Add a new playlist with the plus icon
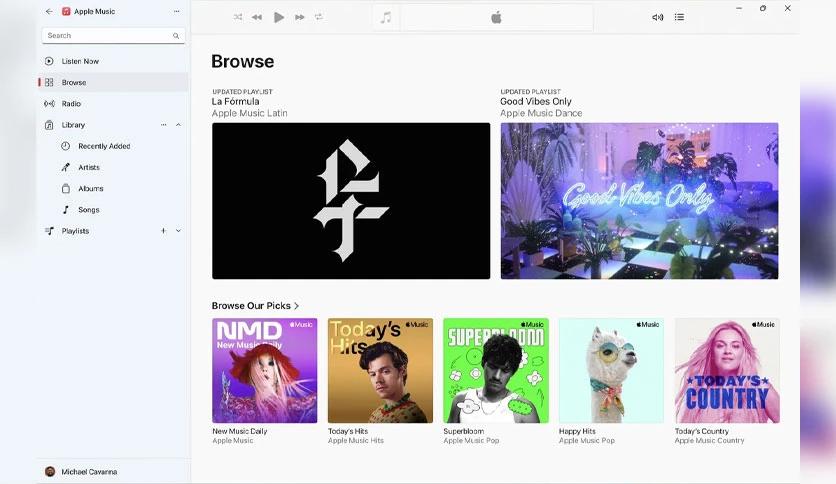 coord(164,231)
